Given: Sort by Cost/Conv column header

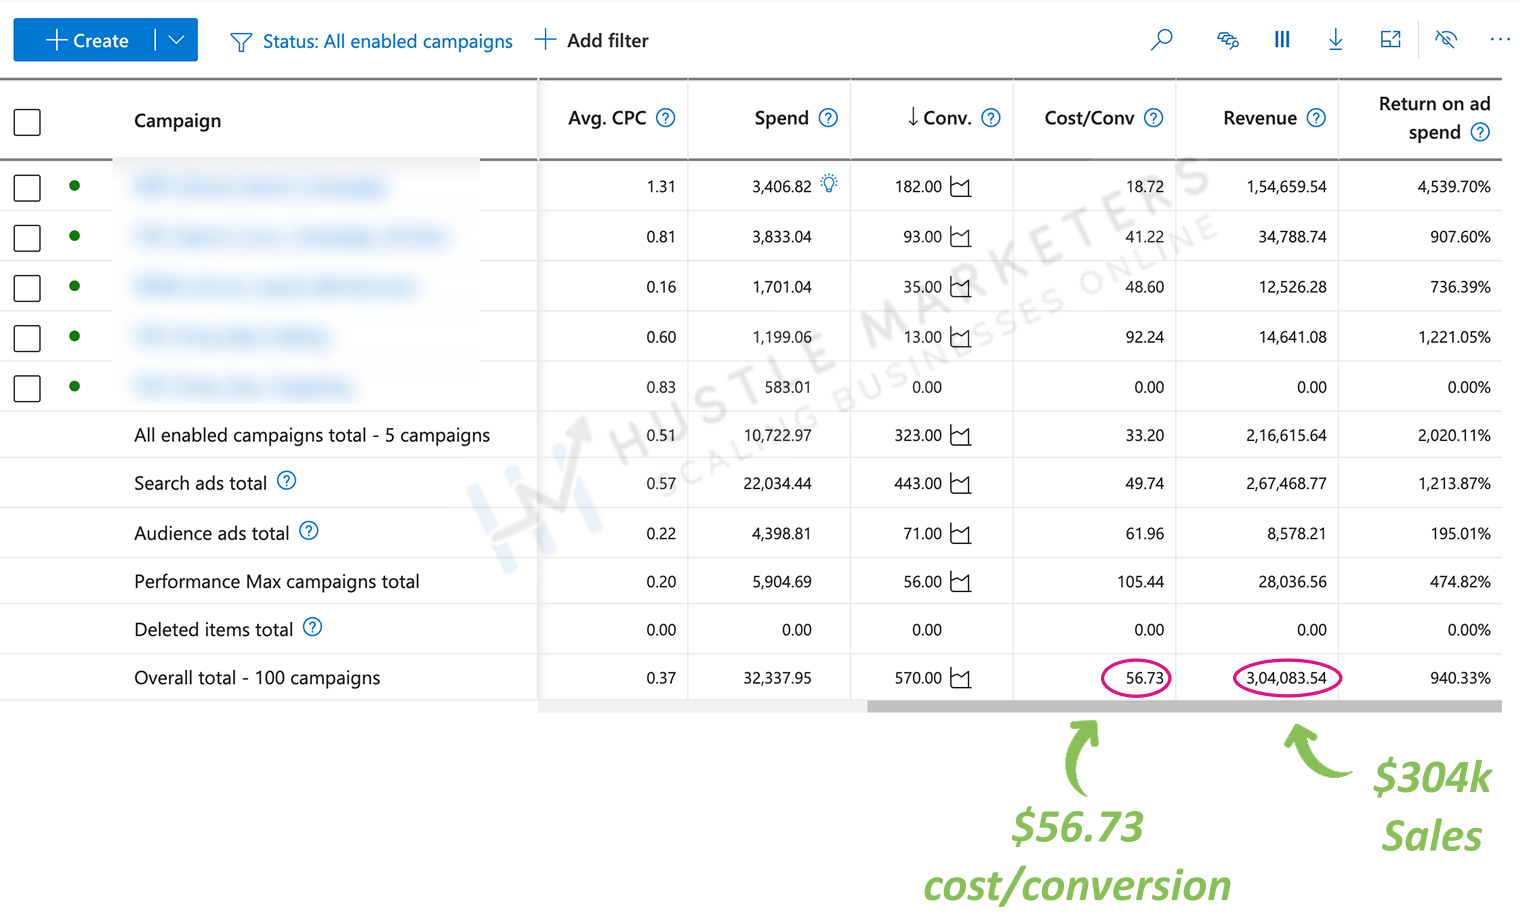Looking at the screenshot, I should coord(1089,118).
